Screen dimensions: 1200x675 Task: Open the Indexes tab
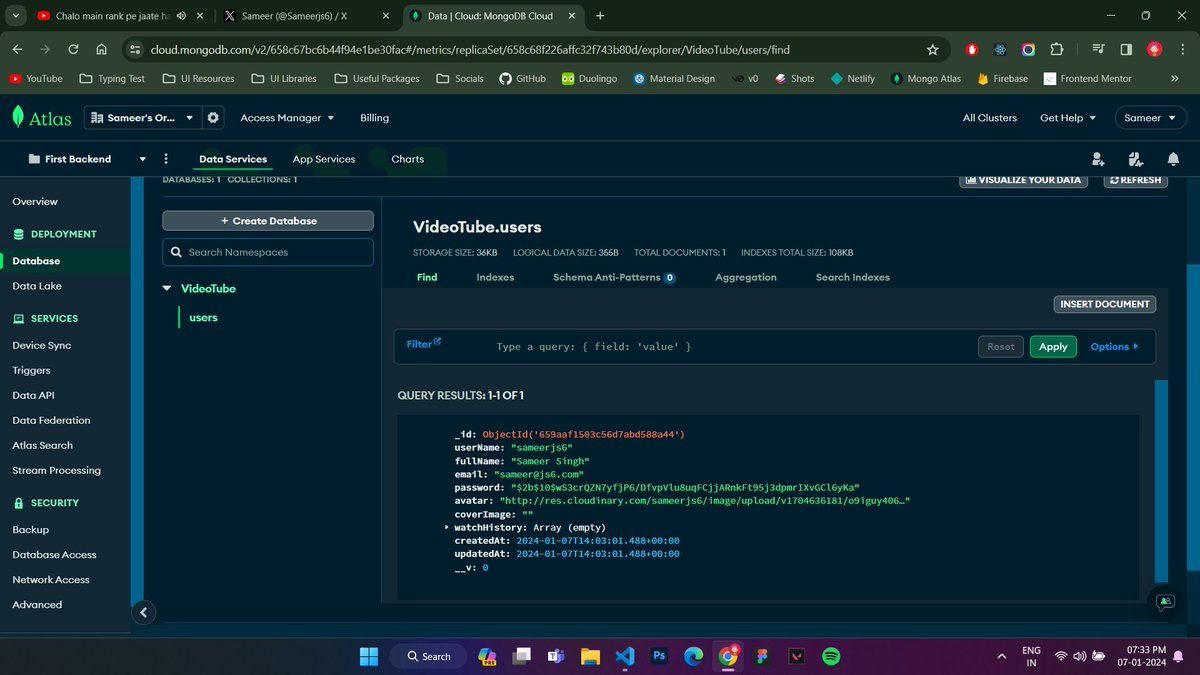coord(495,277)
